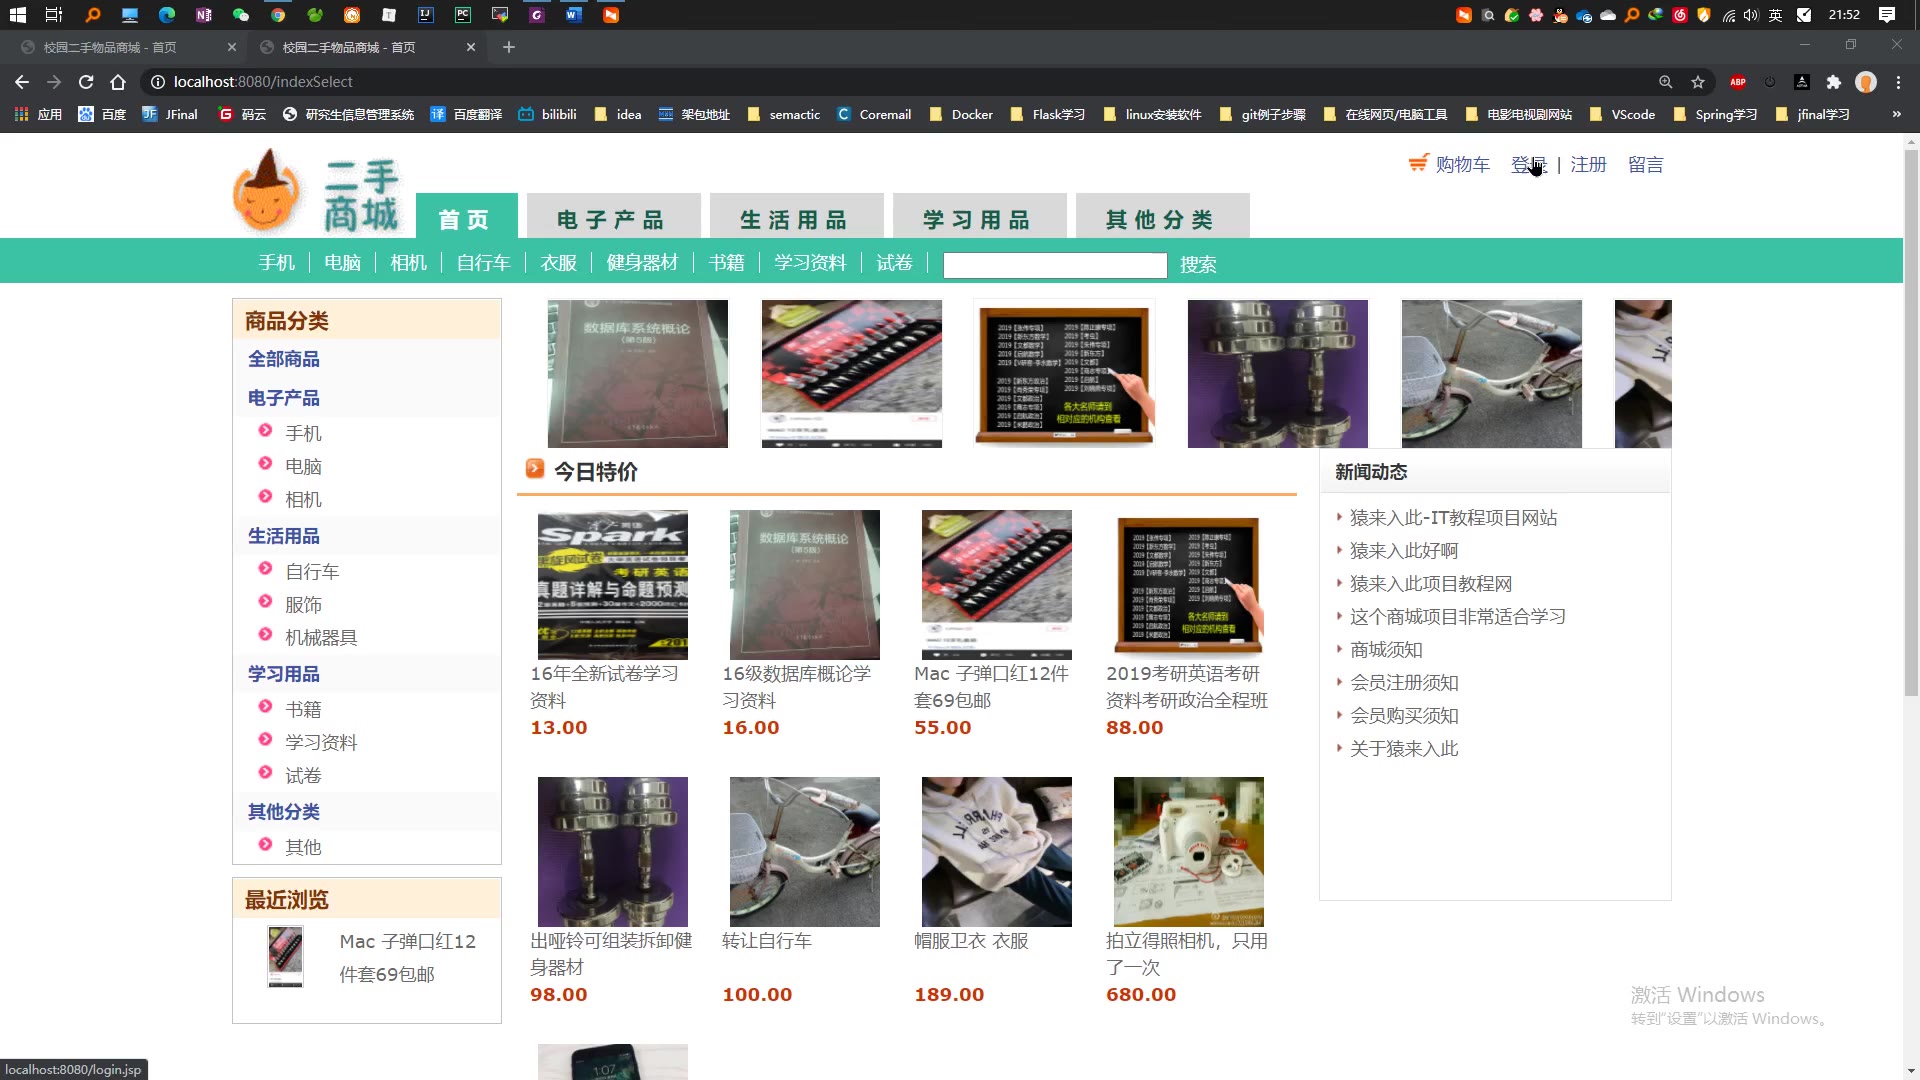1920x1080 pixels.
Task: Open the 生活用品 navigation tab
Action: (x=796, y=218)
